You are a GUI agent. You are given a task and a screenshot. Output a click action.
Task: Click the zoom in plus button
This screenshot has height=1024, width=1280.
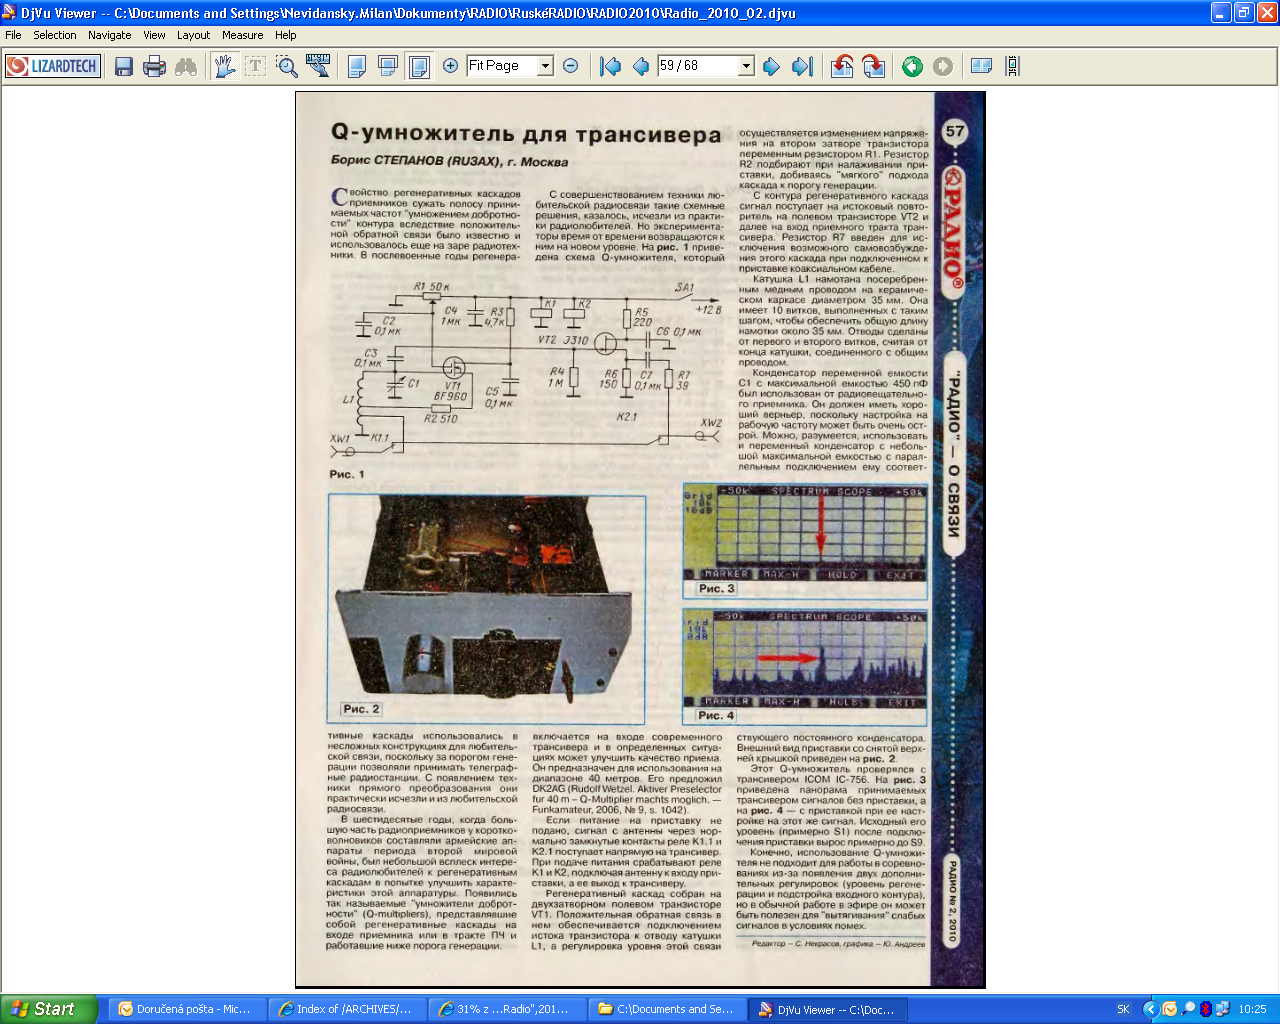[x=451, y=66]
